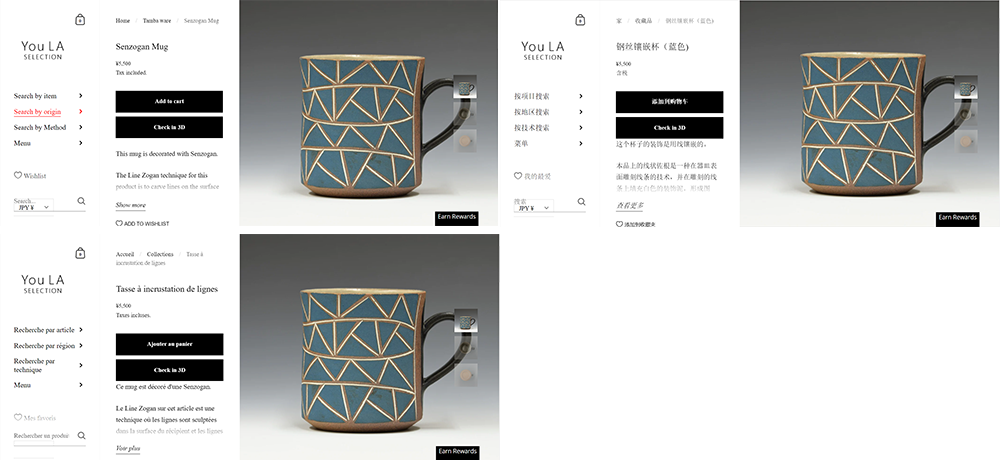Expand Recherche par région chevron
This screenshot has height=463, width=1000.
[x=81, y=346]
